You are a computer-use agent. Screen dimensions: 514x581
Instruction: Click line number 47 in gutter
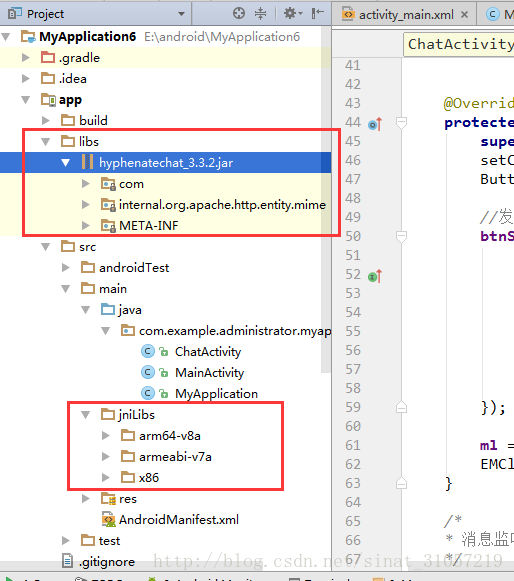pos(353,179)
